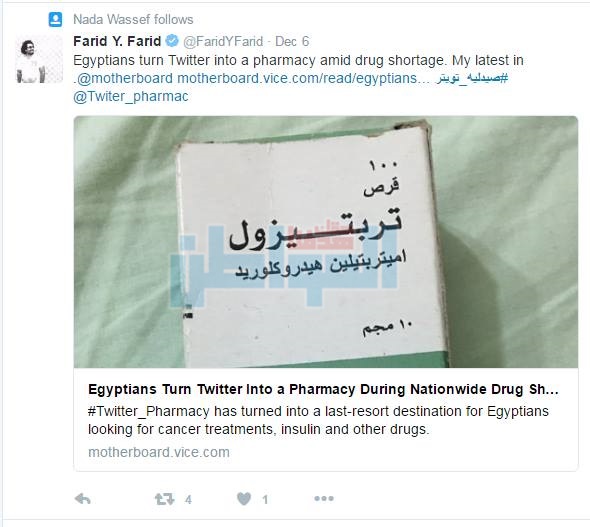Open the @FaridYFarid handle link

(223, 41)
